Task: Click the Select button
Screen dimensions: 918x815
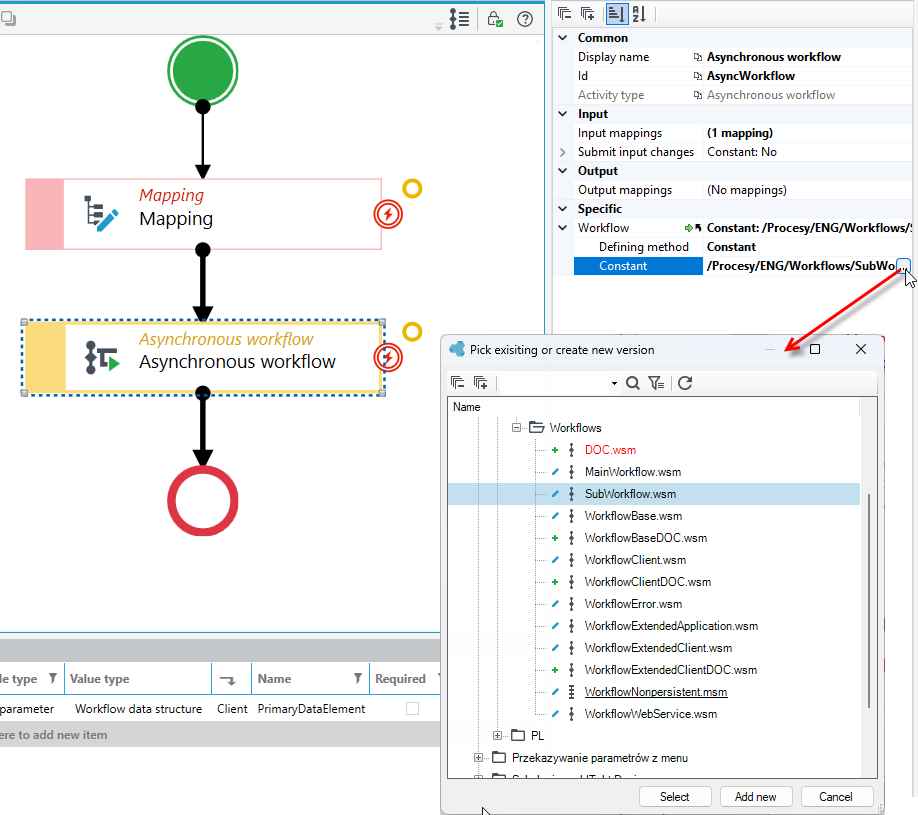Action: 674,797
